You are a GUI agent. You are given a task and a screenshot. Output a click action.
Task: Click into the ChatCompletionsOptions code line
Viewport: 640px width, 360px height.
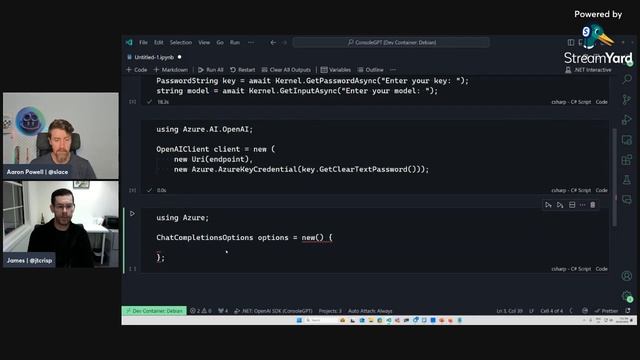point(244,238)
